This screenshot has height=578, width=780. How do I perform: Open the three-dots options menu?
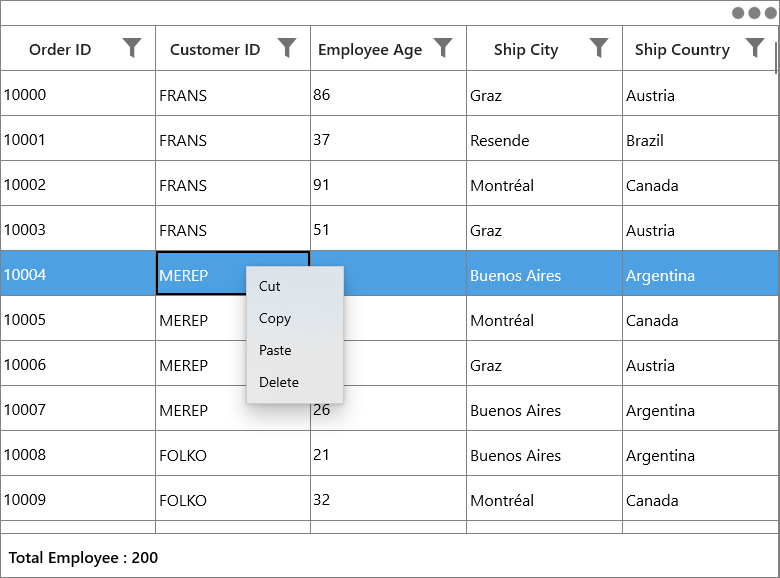754,13
